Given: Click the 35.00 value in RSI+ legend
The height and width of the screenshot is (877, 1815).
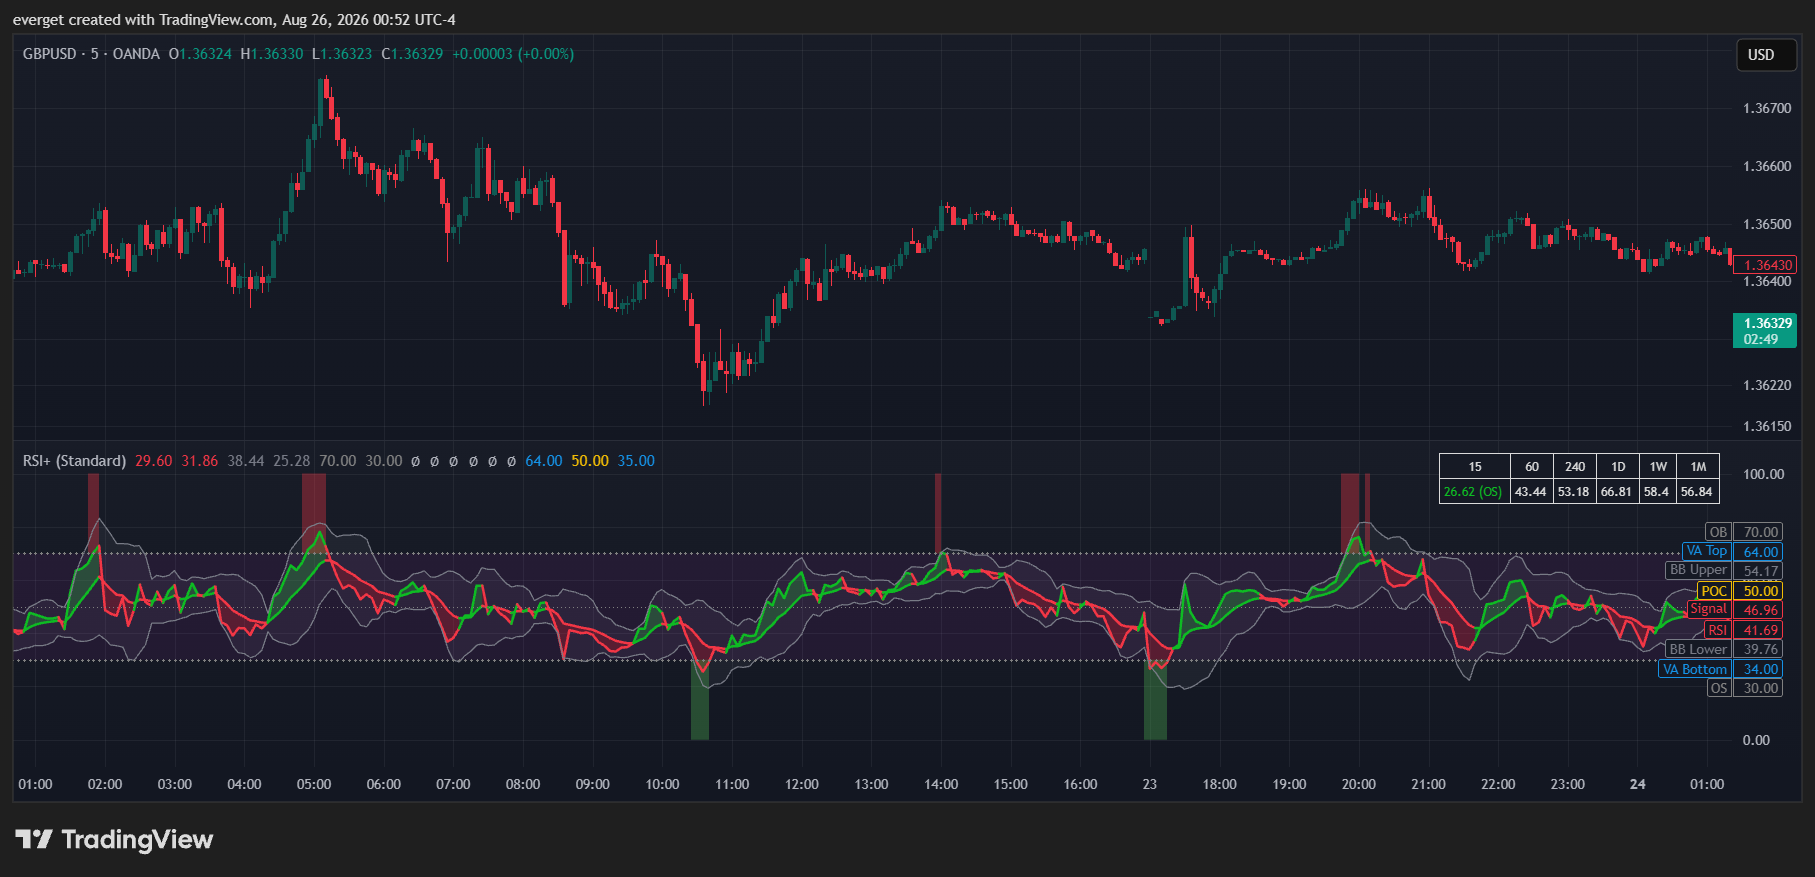Looking at the screenshot, I should tap(636, 461).
